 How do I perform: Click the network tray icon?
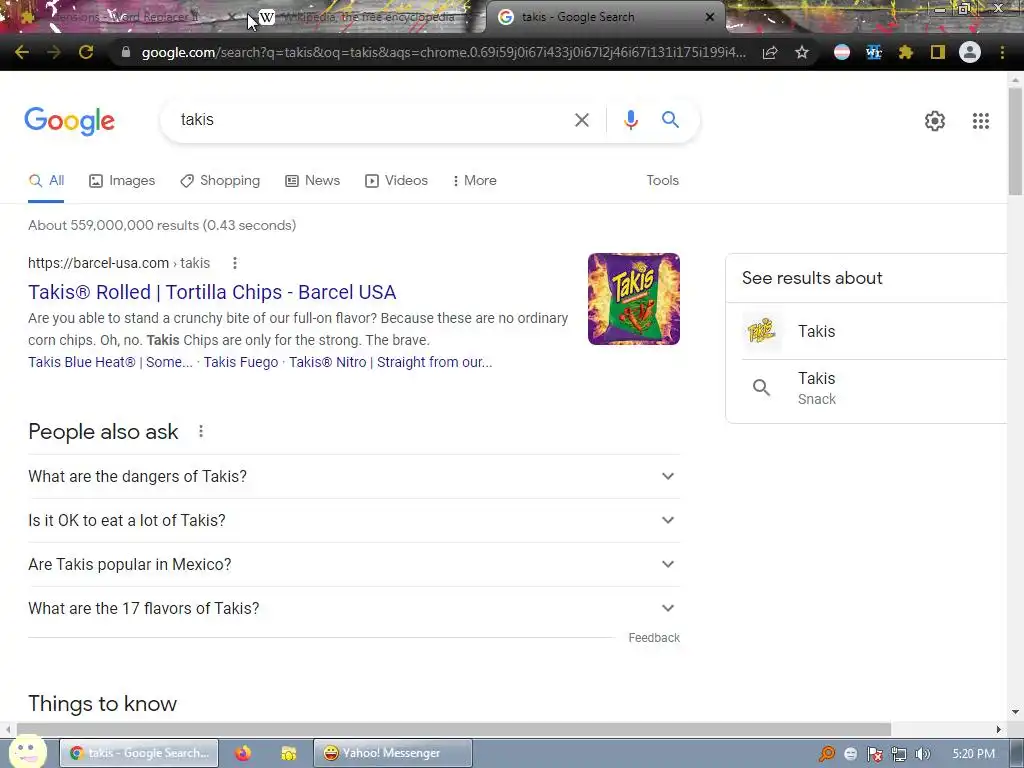tap(899, 754)
